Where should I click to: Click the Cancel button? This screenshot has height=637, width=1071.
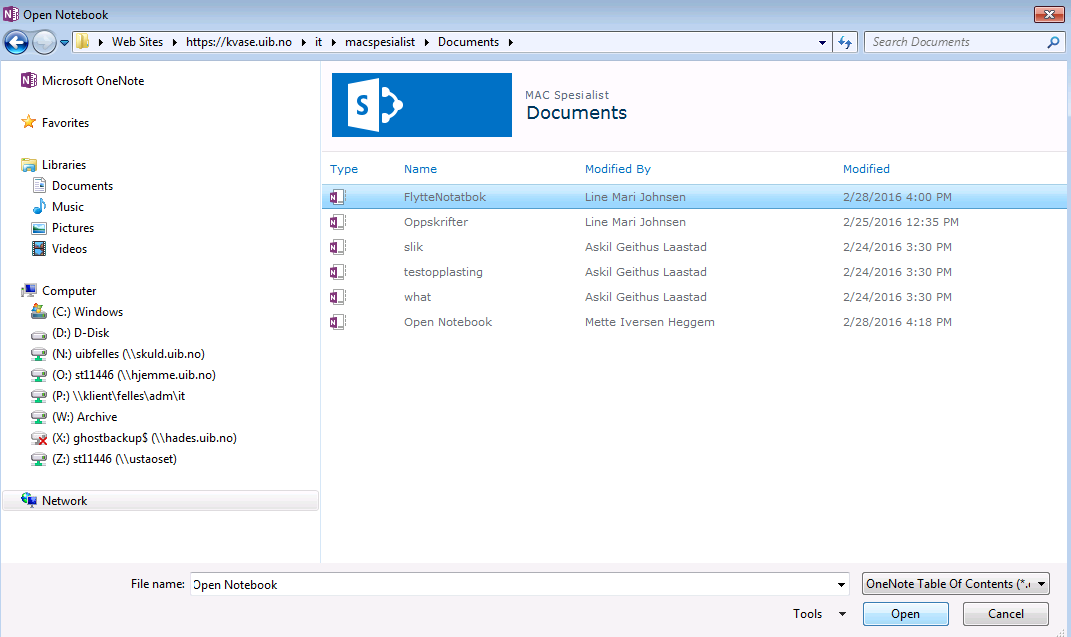click(1005, 614)
